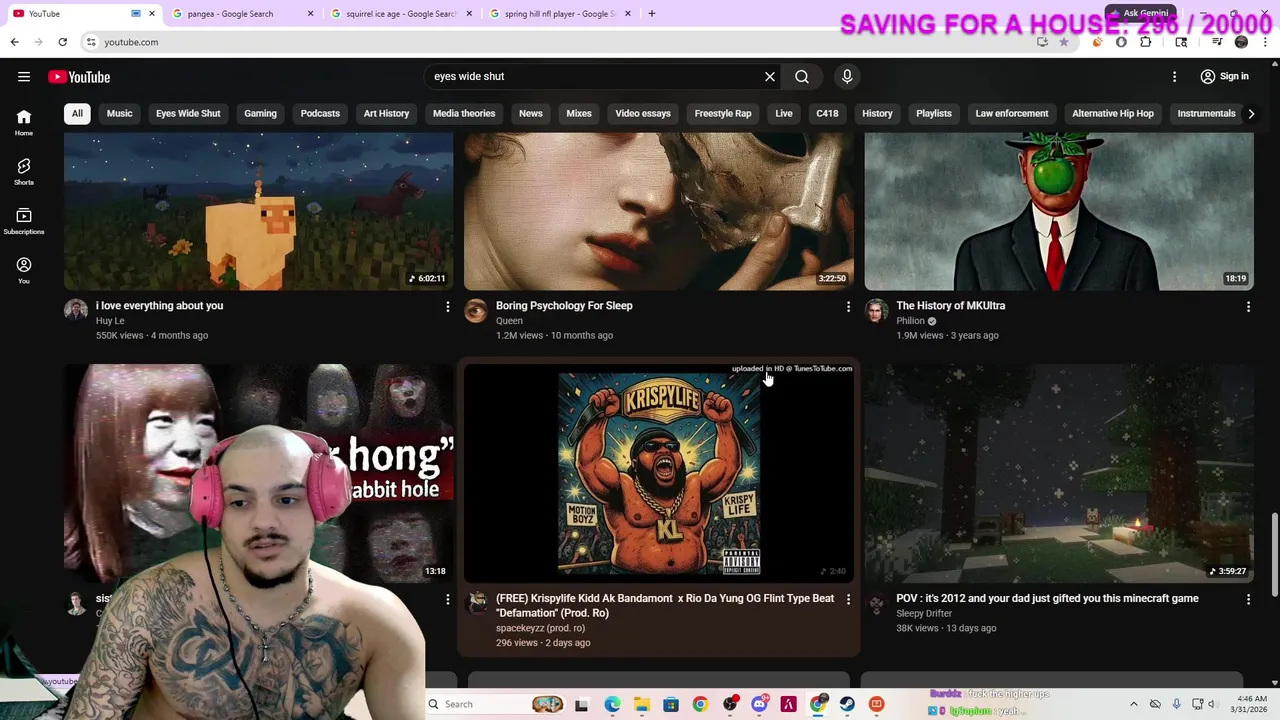Go back in browser history
This screenshot has width=1280, height=720.
pyautogui.click(x=14, y=42)
